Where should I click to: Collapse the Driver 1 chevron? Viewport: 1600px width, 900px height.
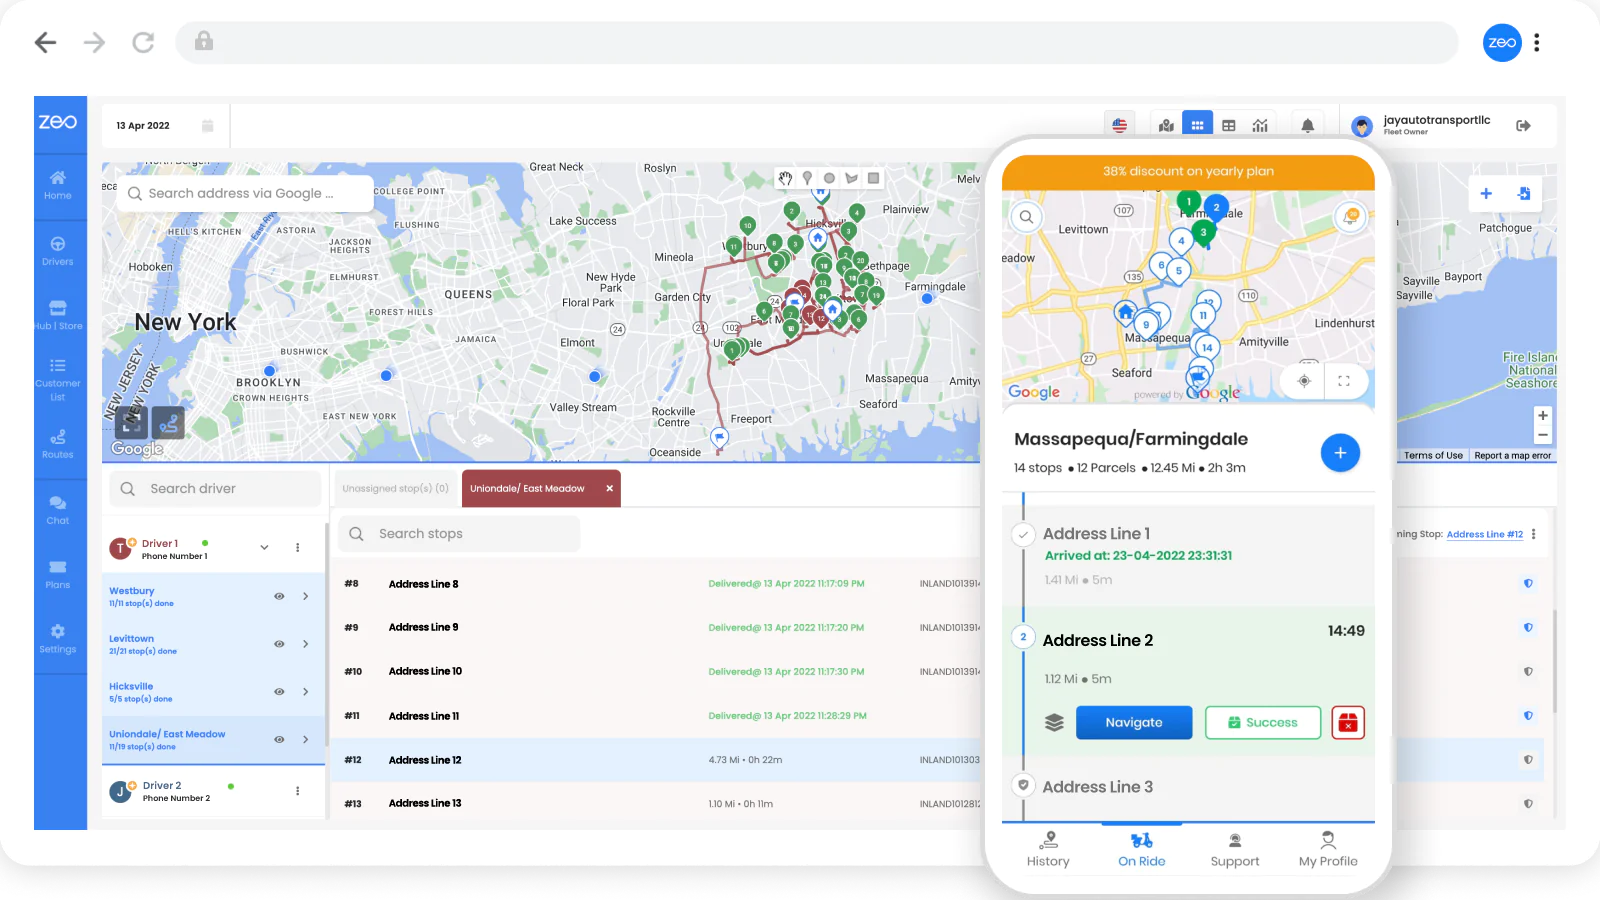[x=264, y=548]
